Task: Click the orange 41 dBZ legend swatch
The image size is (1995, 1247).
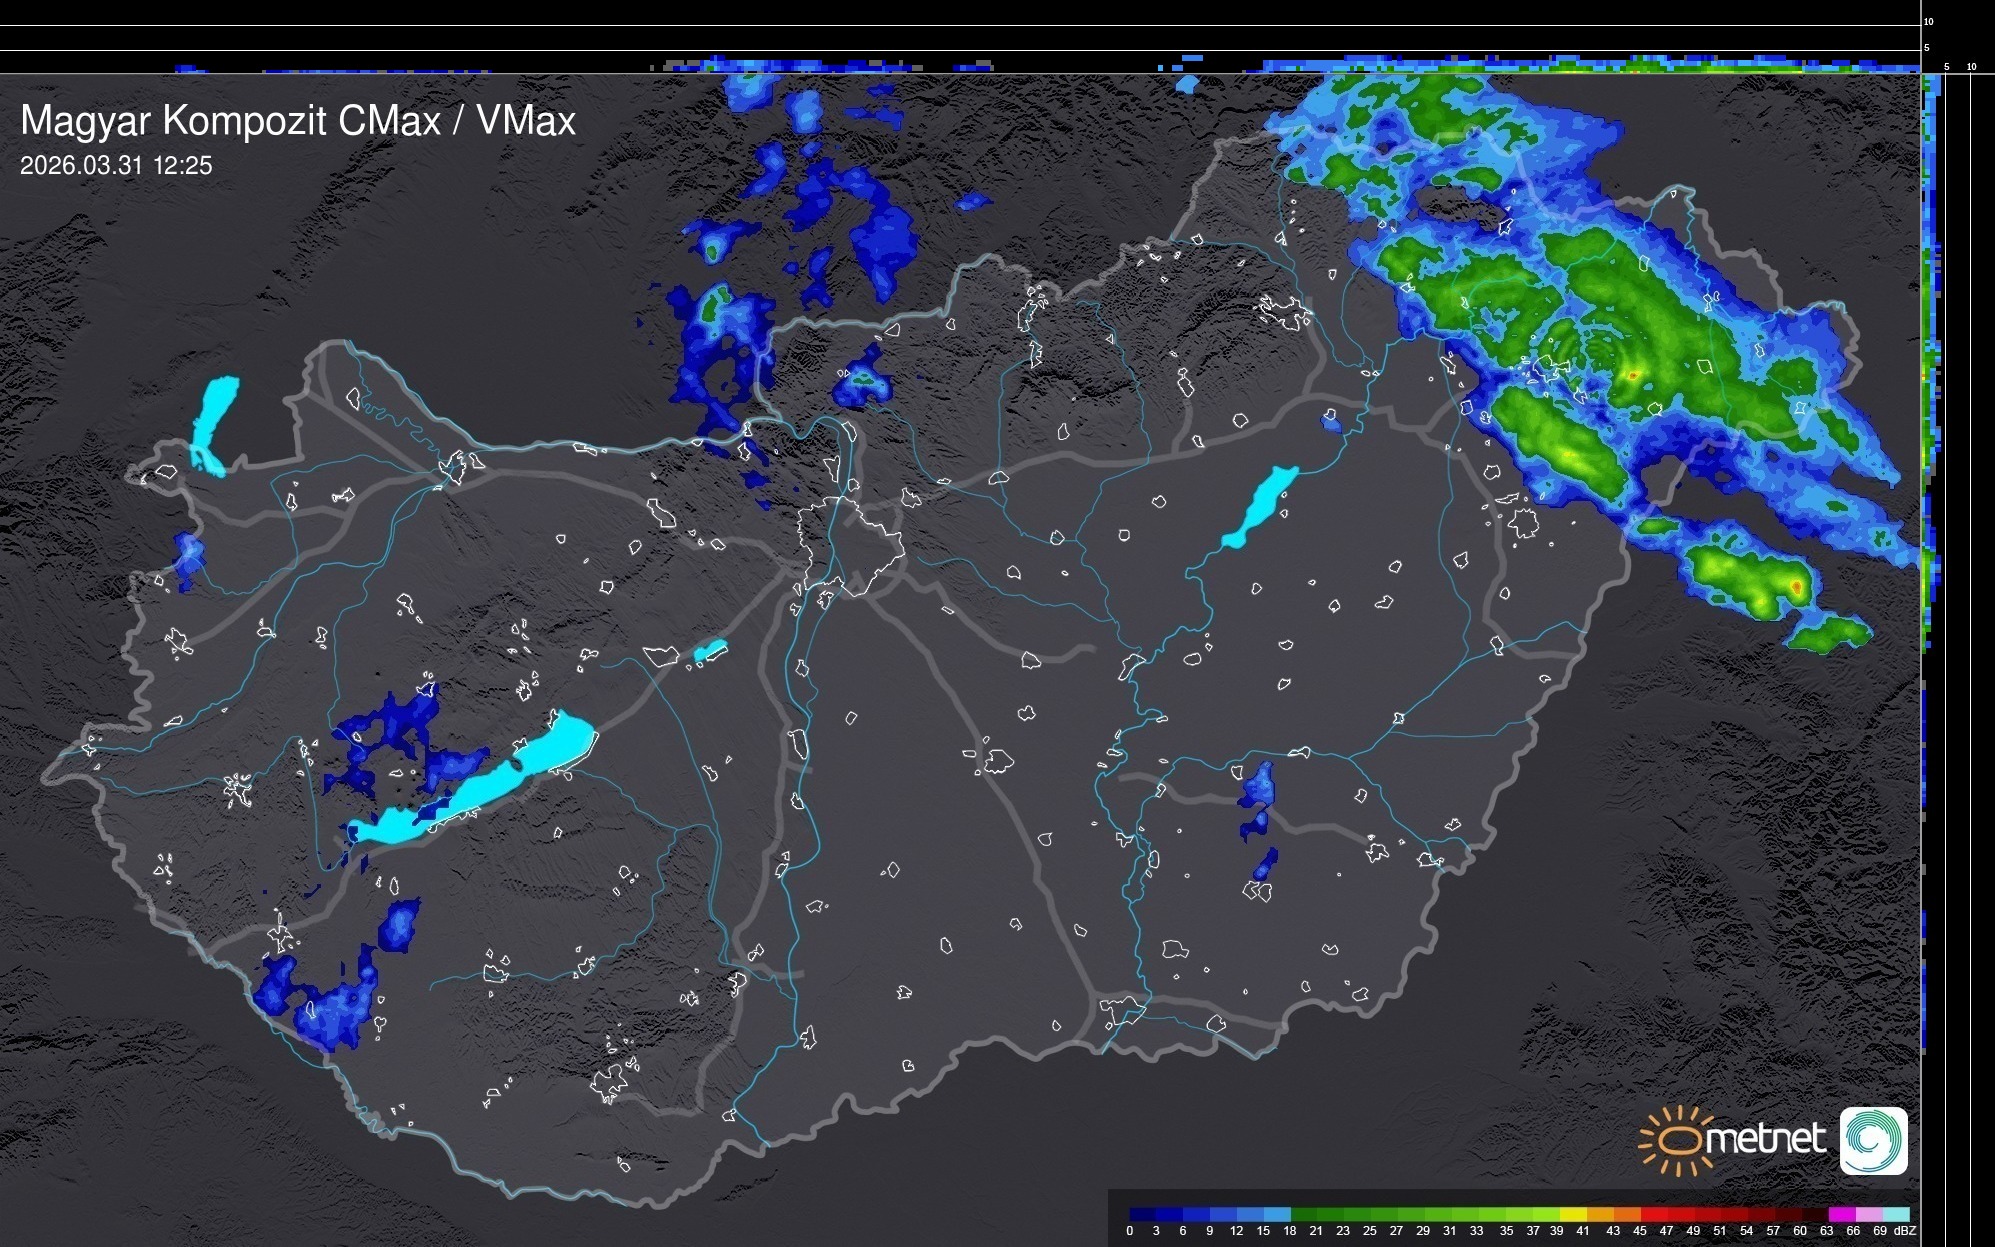Action: 1600,1214
